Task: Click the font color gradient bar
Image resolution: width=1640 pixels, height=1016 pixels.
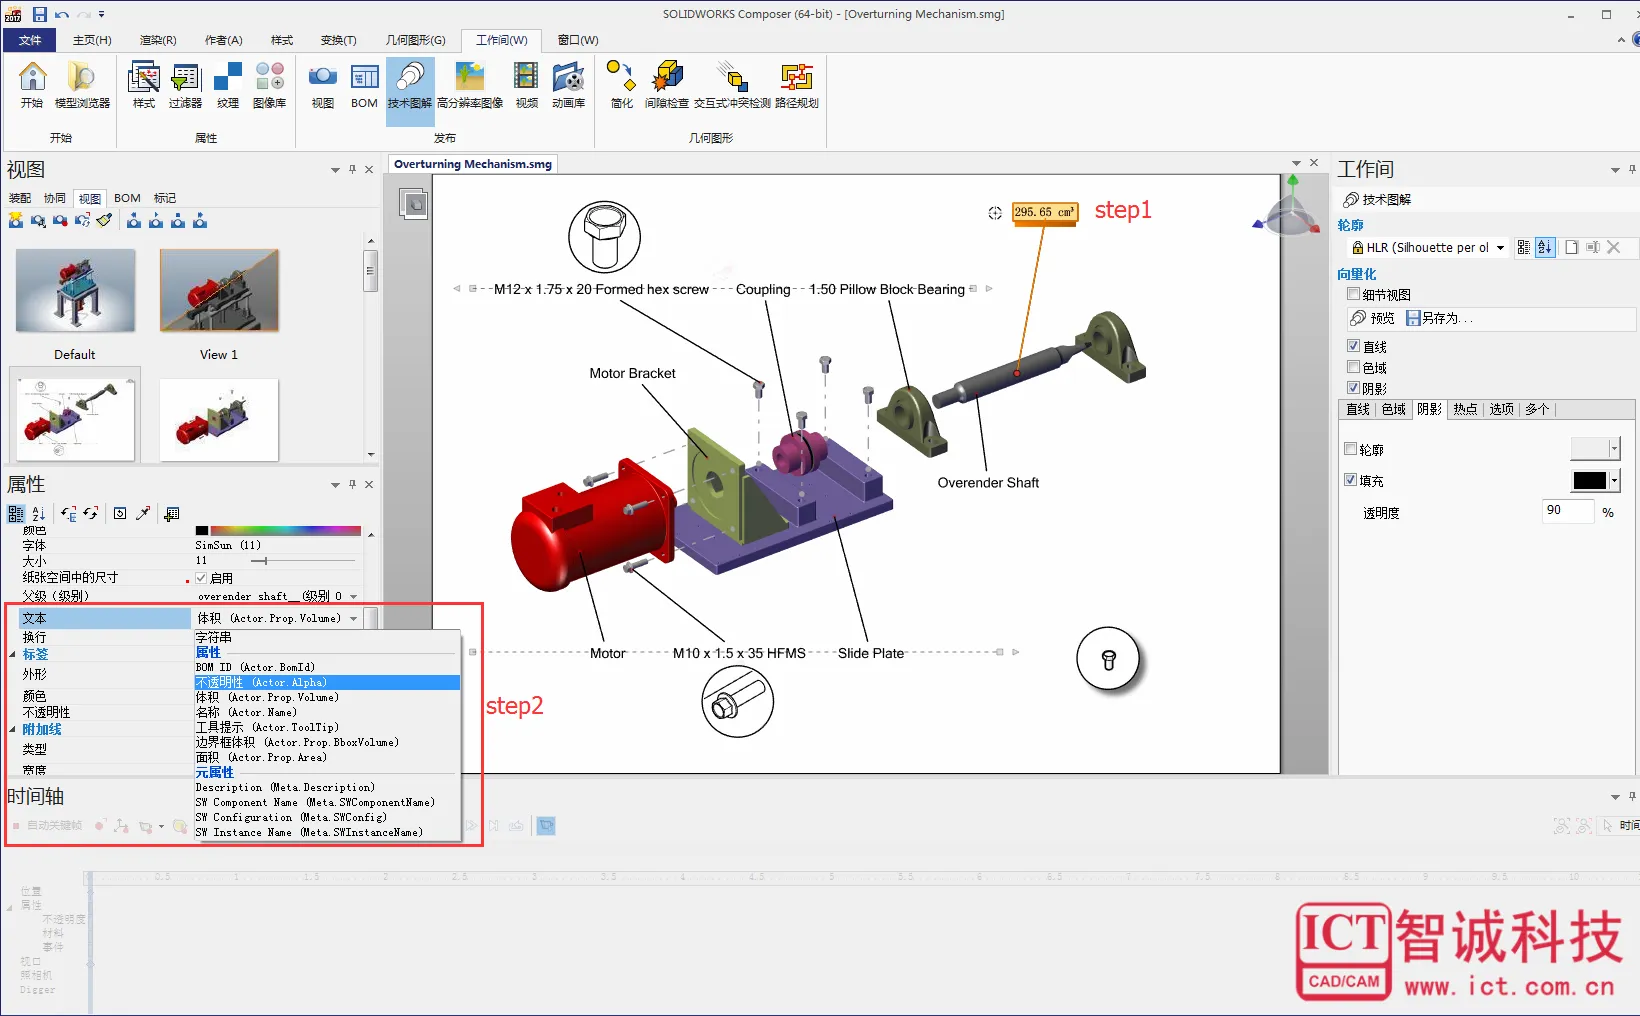Action: tap(285, 530)
